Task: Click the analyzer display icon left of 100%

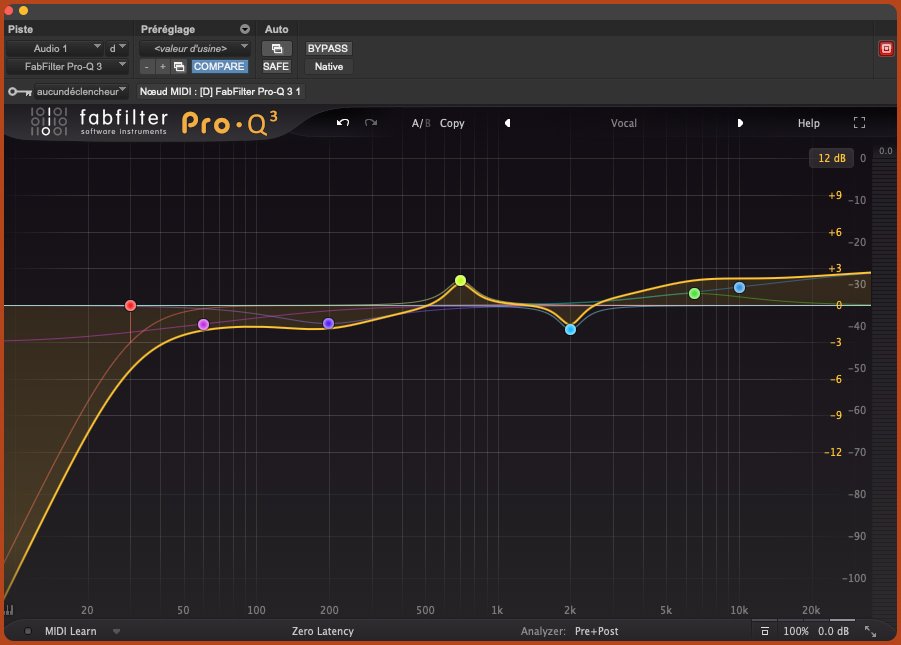Action: coord(765,631)
